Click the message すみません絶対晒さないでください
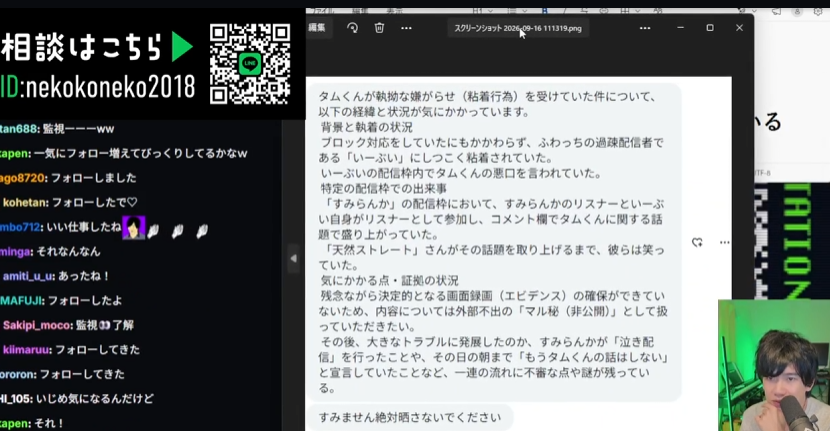The width and height of the screenshot is (830, 431). (x=410, y=417)
